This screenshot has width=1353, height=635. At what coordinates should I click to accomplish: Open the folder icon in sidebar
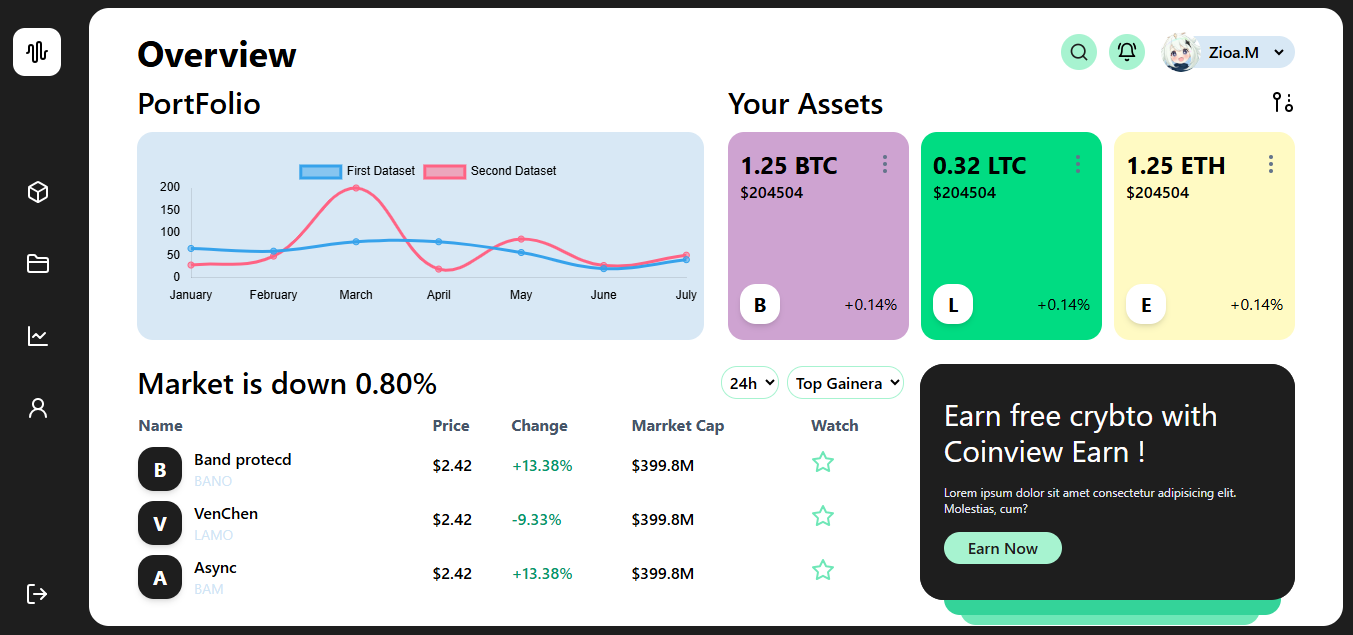point(38,264)
